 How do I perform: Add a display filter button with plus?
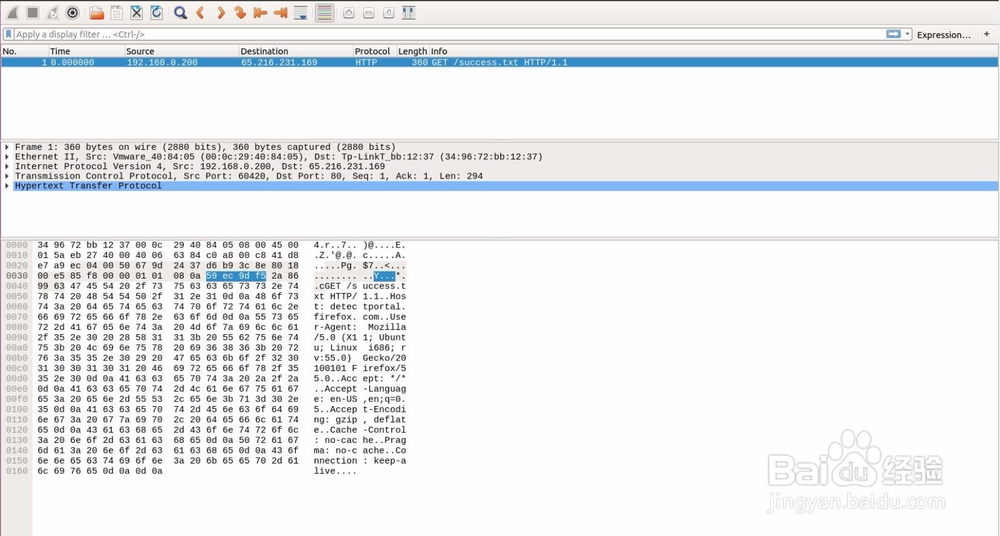coord(987,34)
